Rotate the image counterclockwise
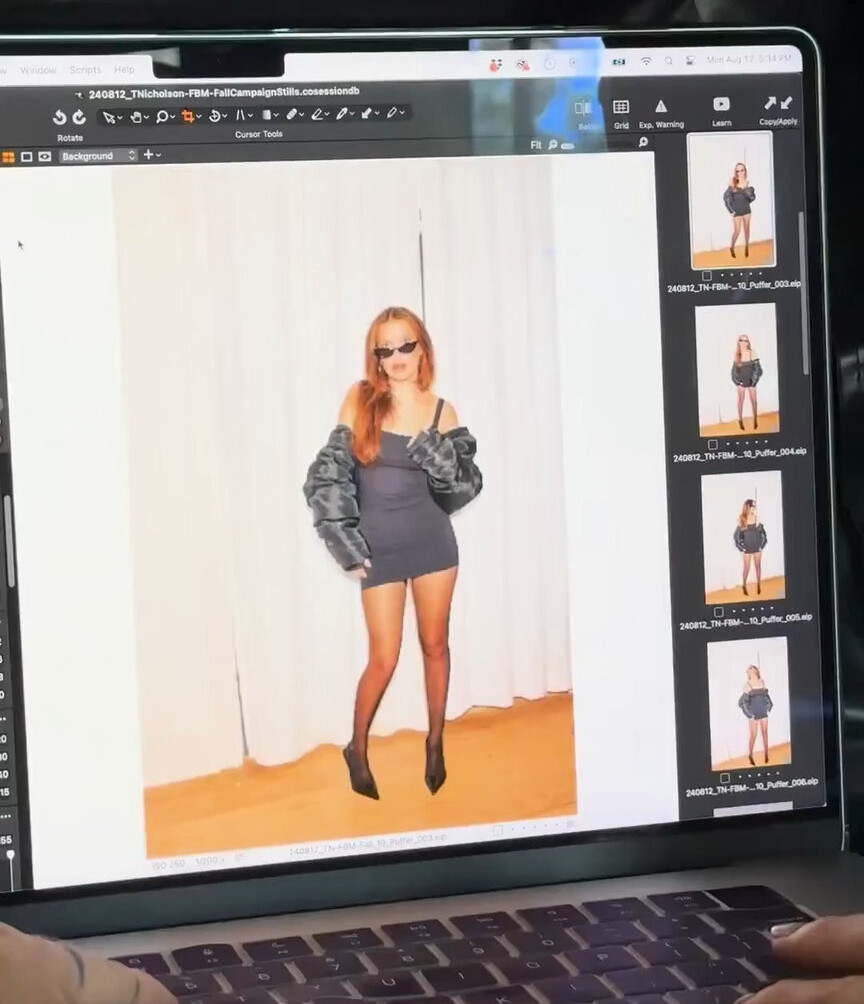 point(60,117)
